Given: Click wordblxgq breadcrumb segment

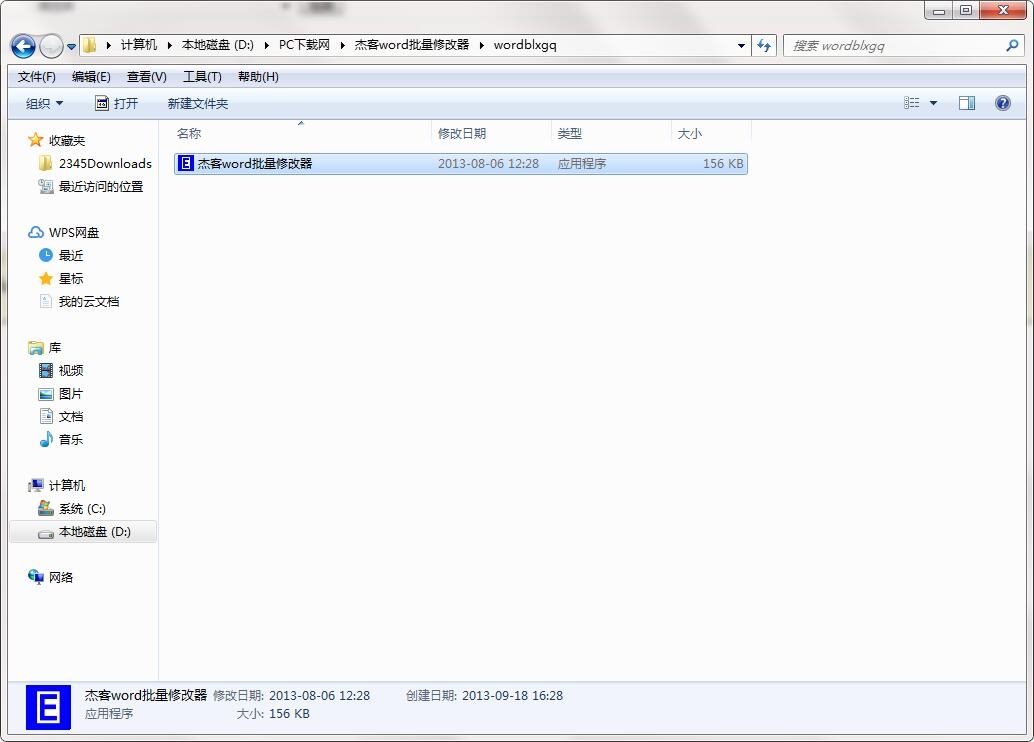Looking at the screenshot, I should [x=525, y=45].
